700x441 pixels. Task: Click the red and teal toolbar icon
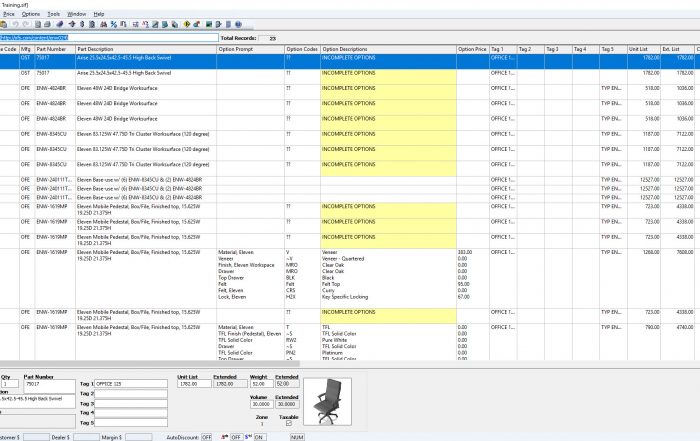point(196,25)
